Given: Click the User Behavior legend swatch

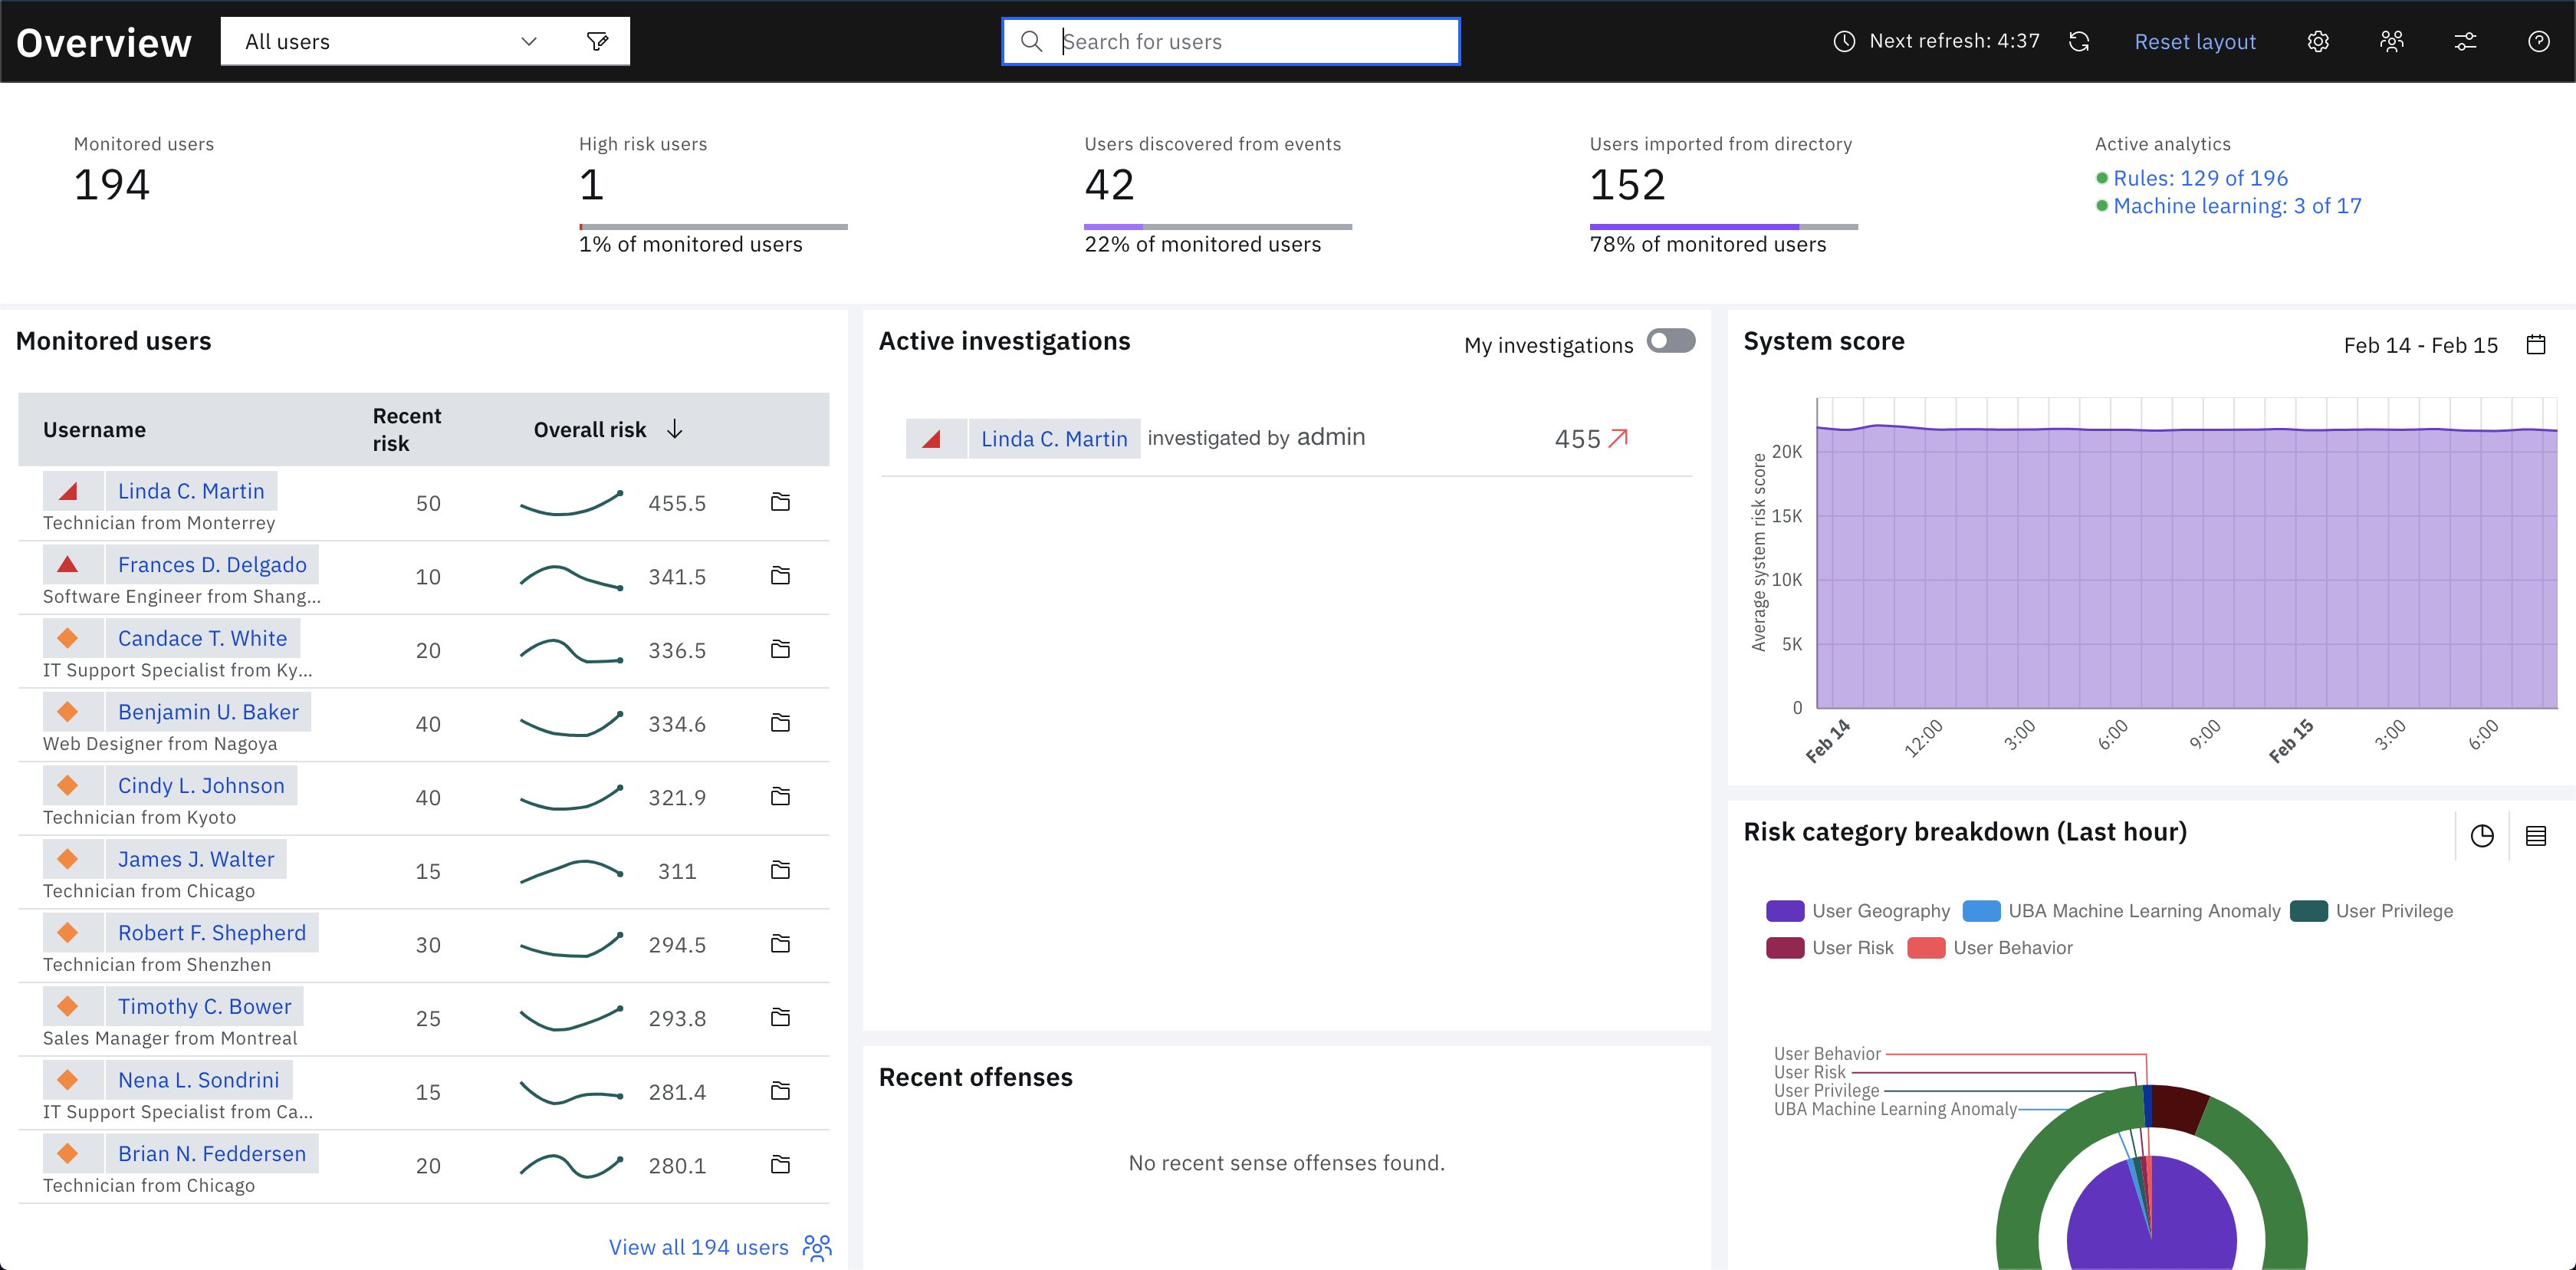Looking at the screenshot, I should click(x=1926, y=948).
